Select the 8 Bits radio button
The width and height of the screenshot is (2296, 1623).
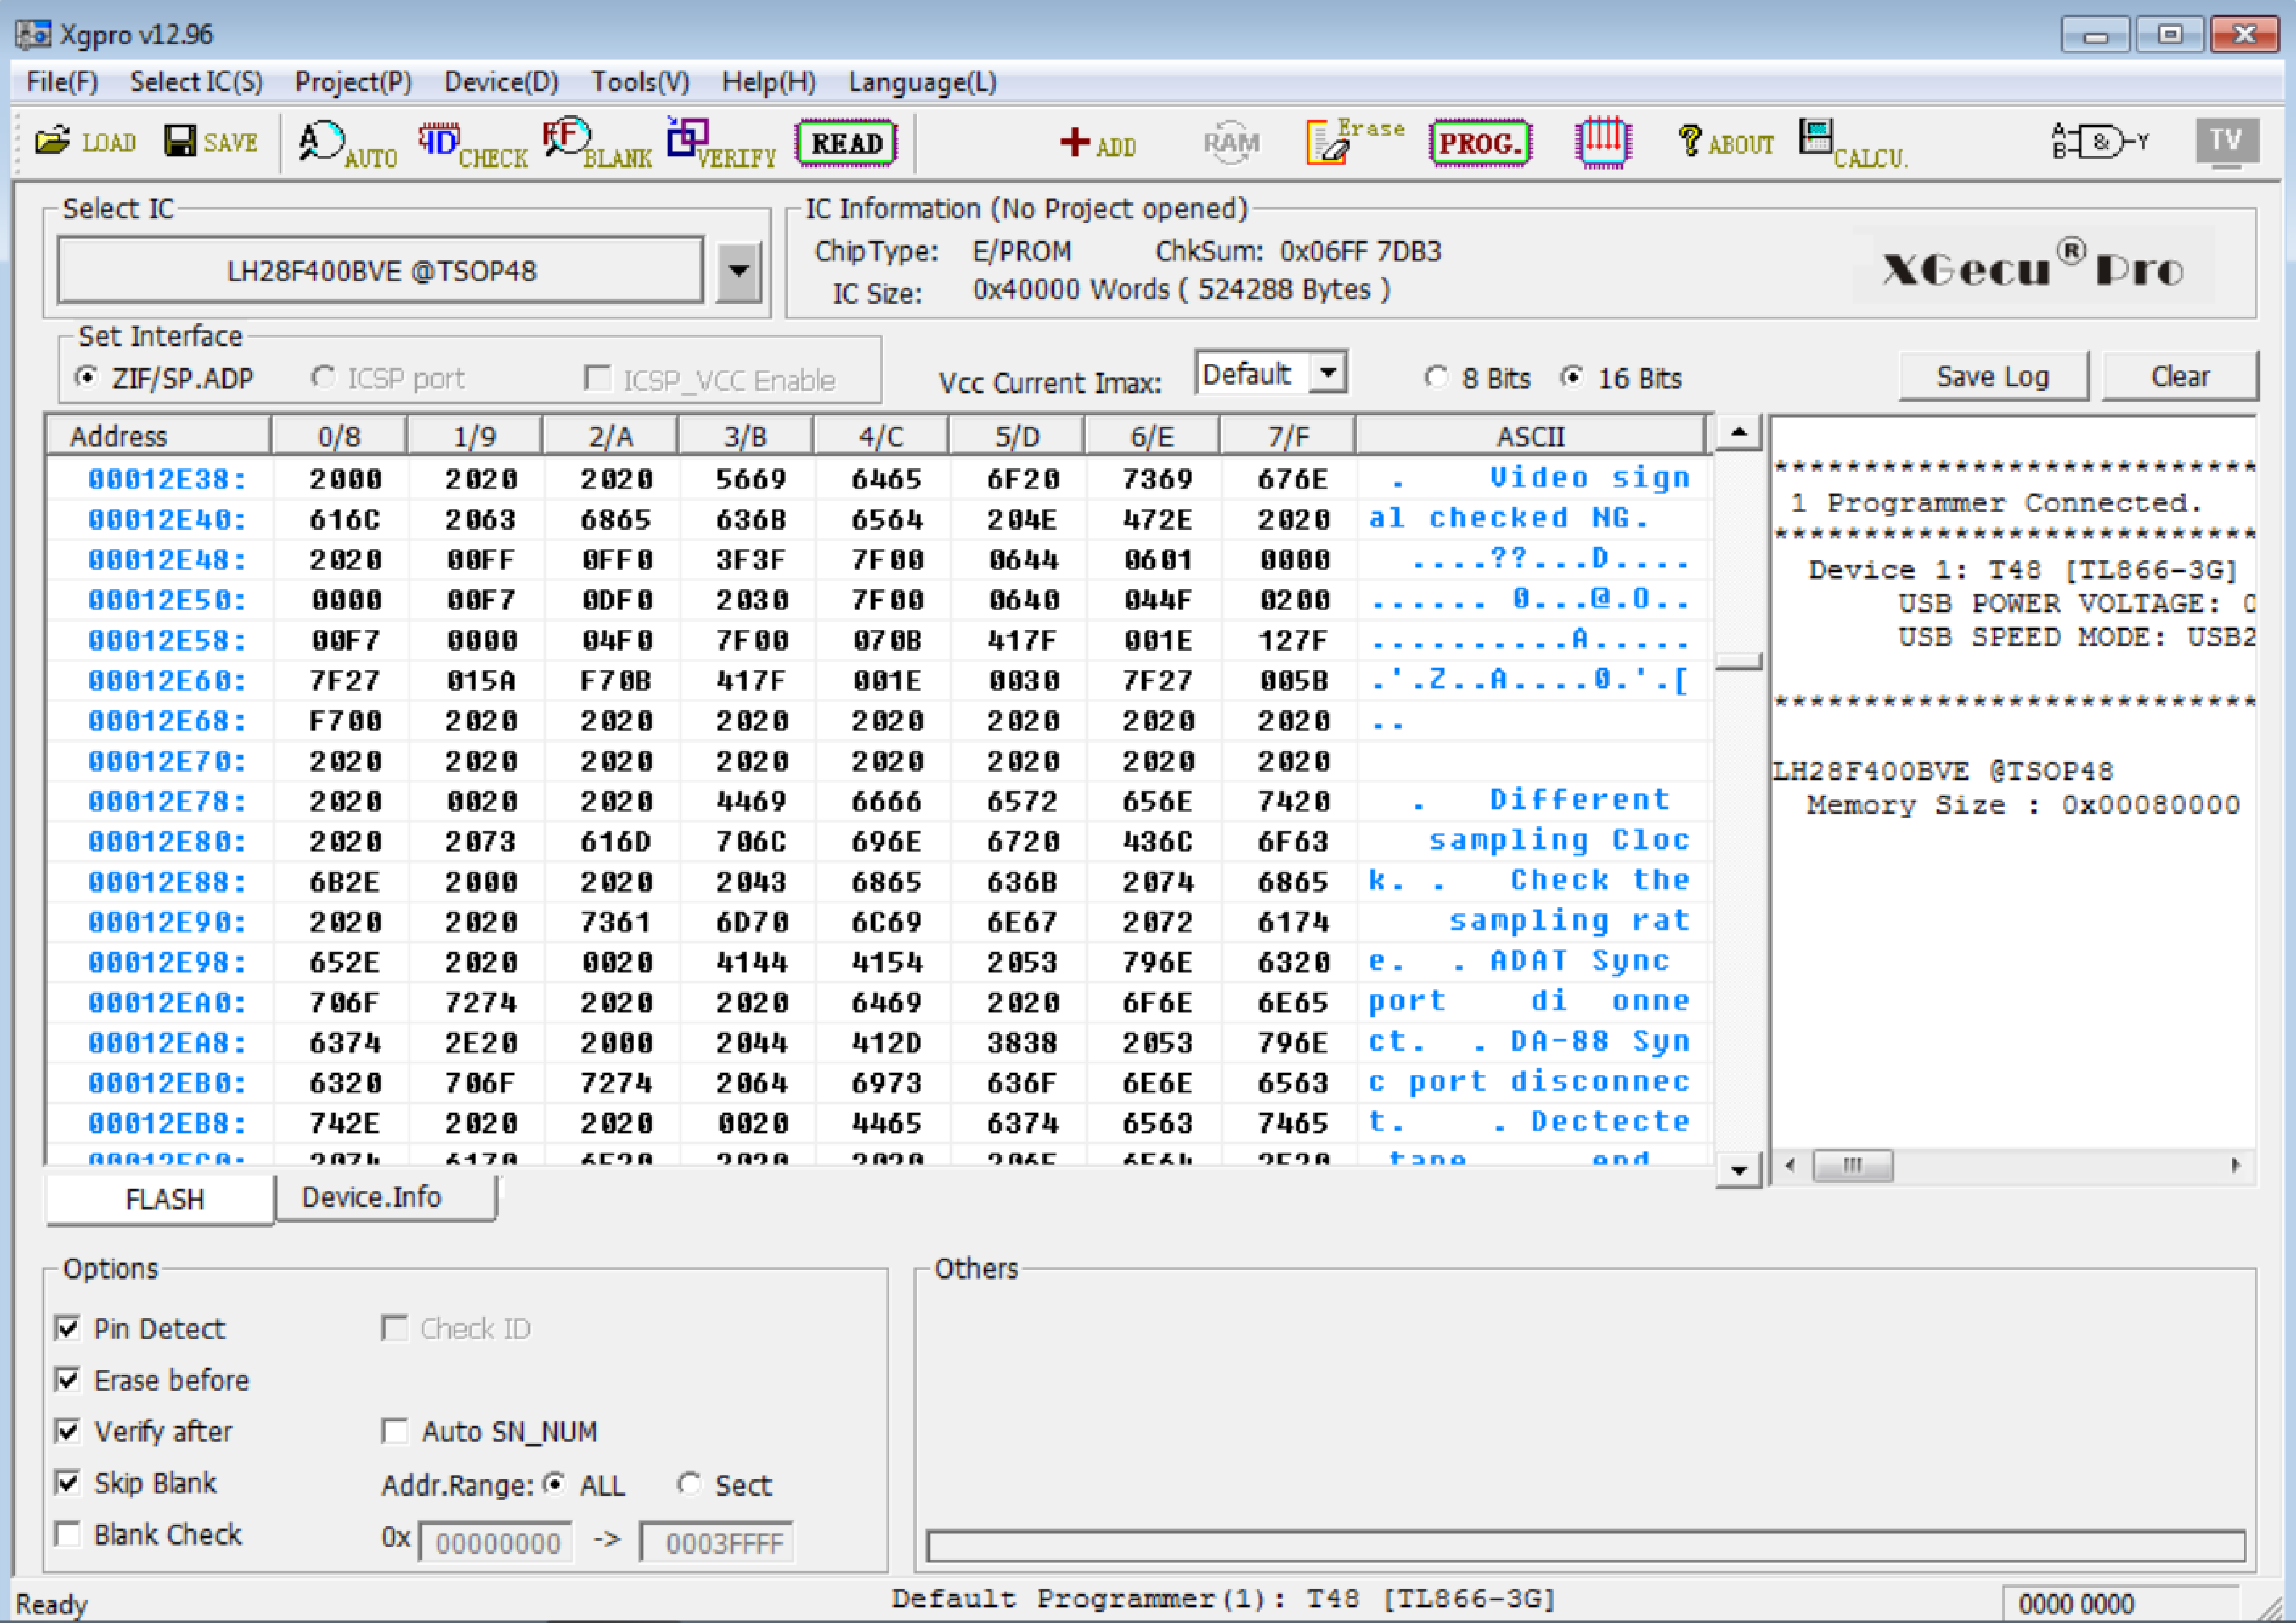click(x=1436, y=378)
